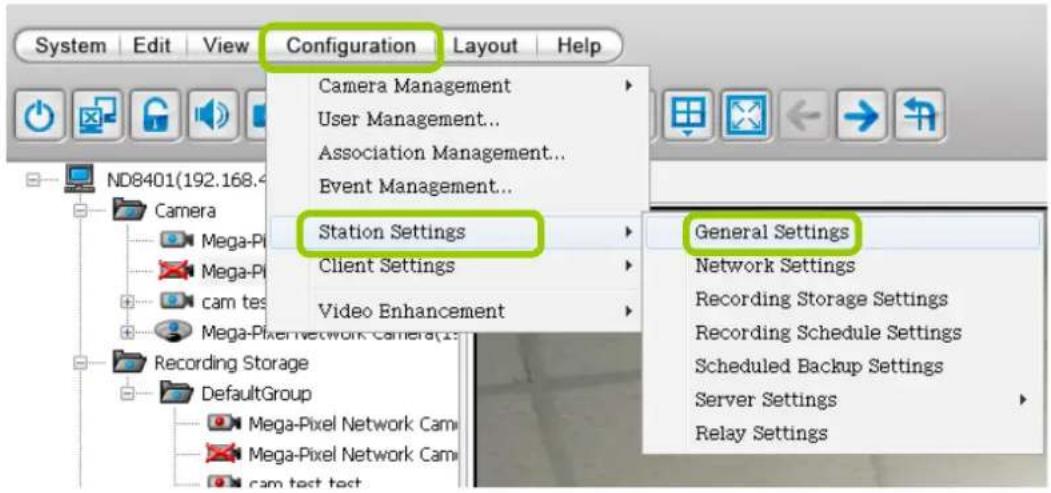Open the Camera Management submenu
The width and height of the screenshot is (1051, 493).
click(458, 86)
